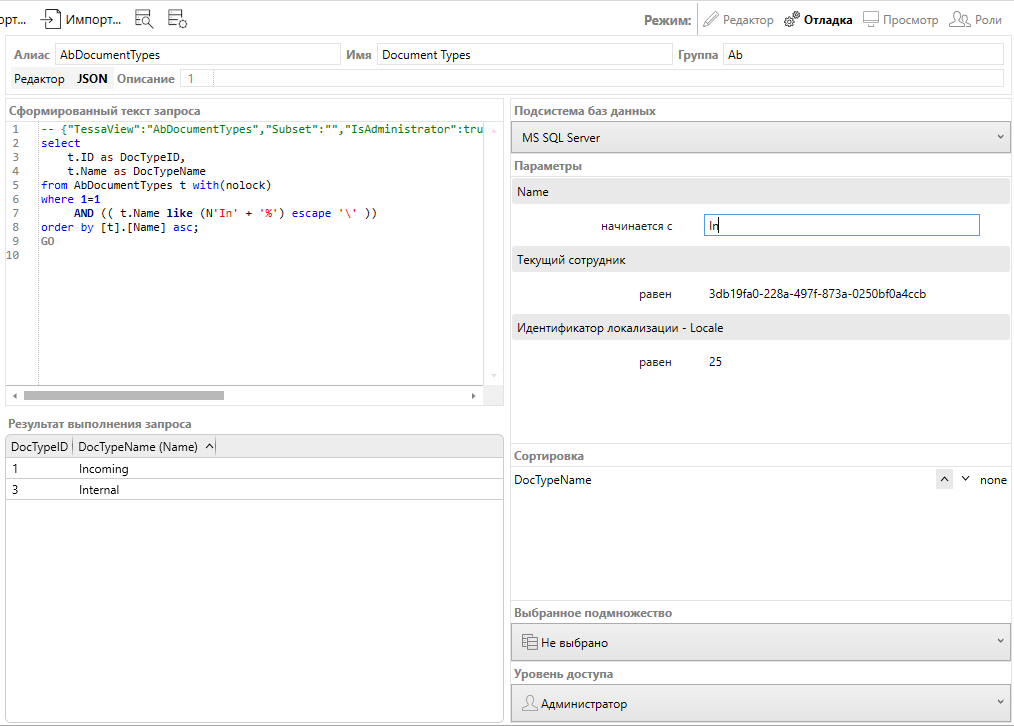Select the 'none' sort option
This screenshot has width=1014, height=726.
(x=993, y=480)
